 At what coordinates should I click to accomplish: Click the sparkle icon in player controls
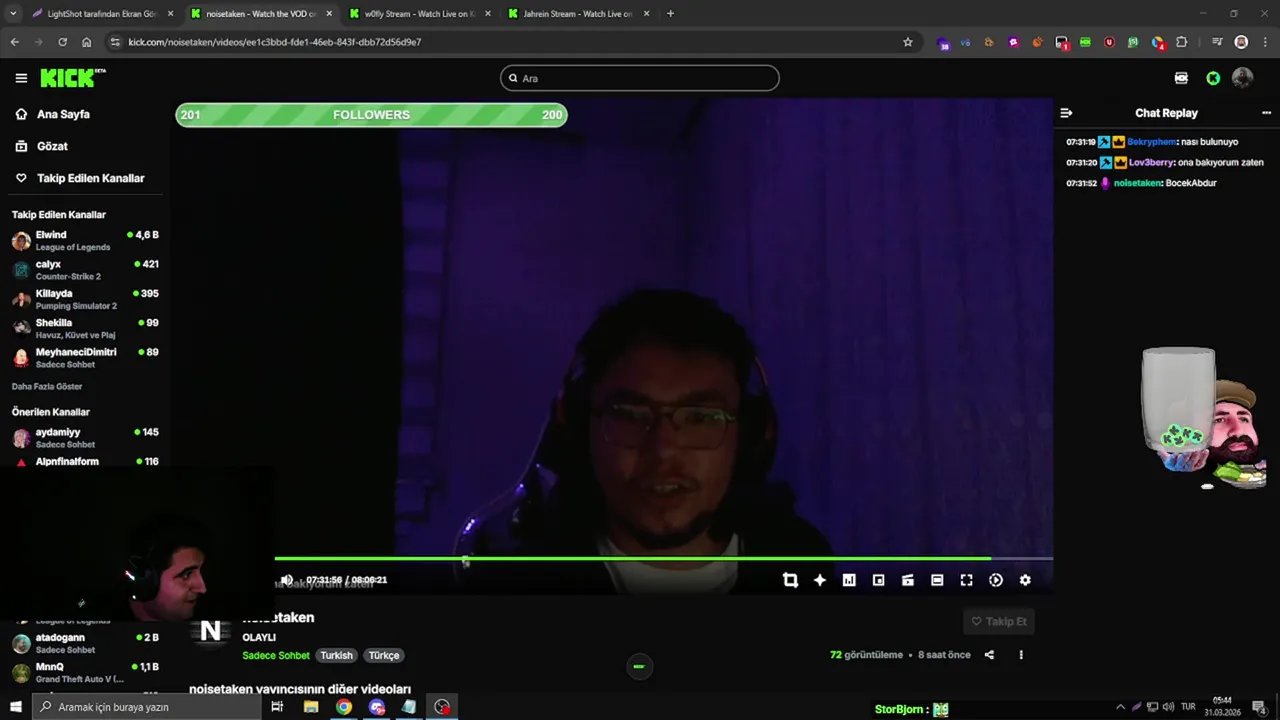[820, 580]
